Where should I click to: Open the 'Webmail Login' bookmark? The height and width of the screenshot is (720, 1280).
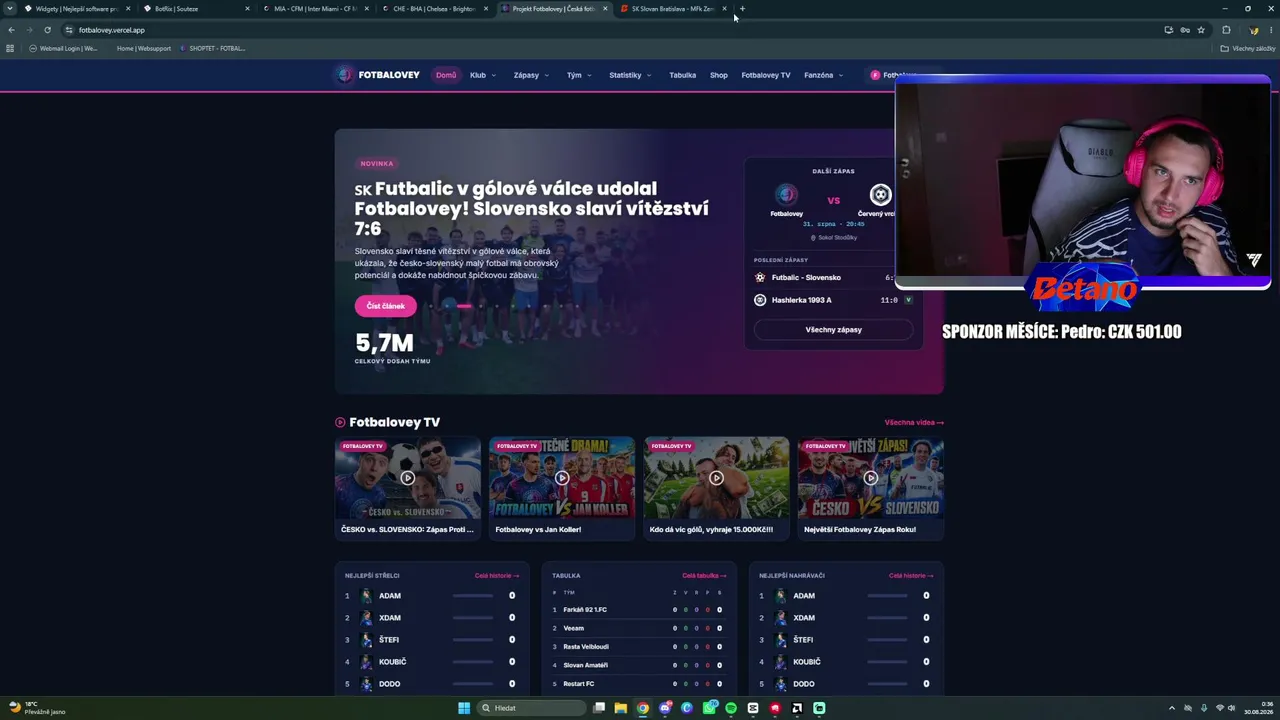(x=63, y=48)
